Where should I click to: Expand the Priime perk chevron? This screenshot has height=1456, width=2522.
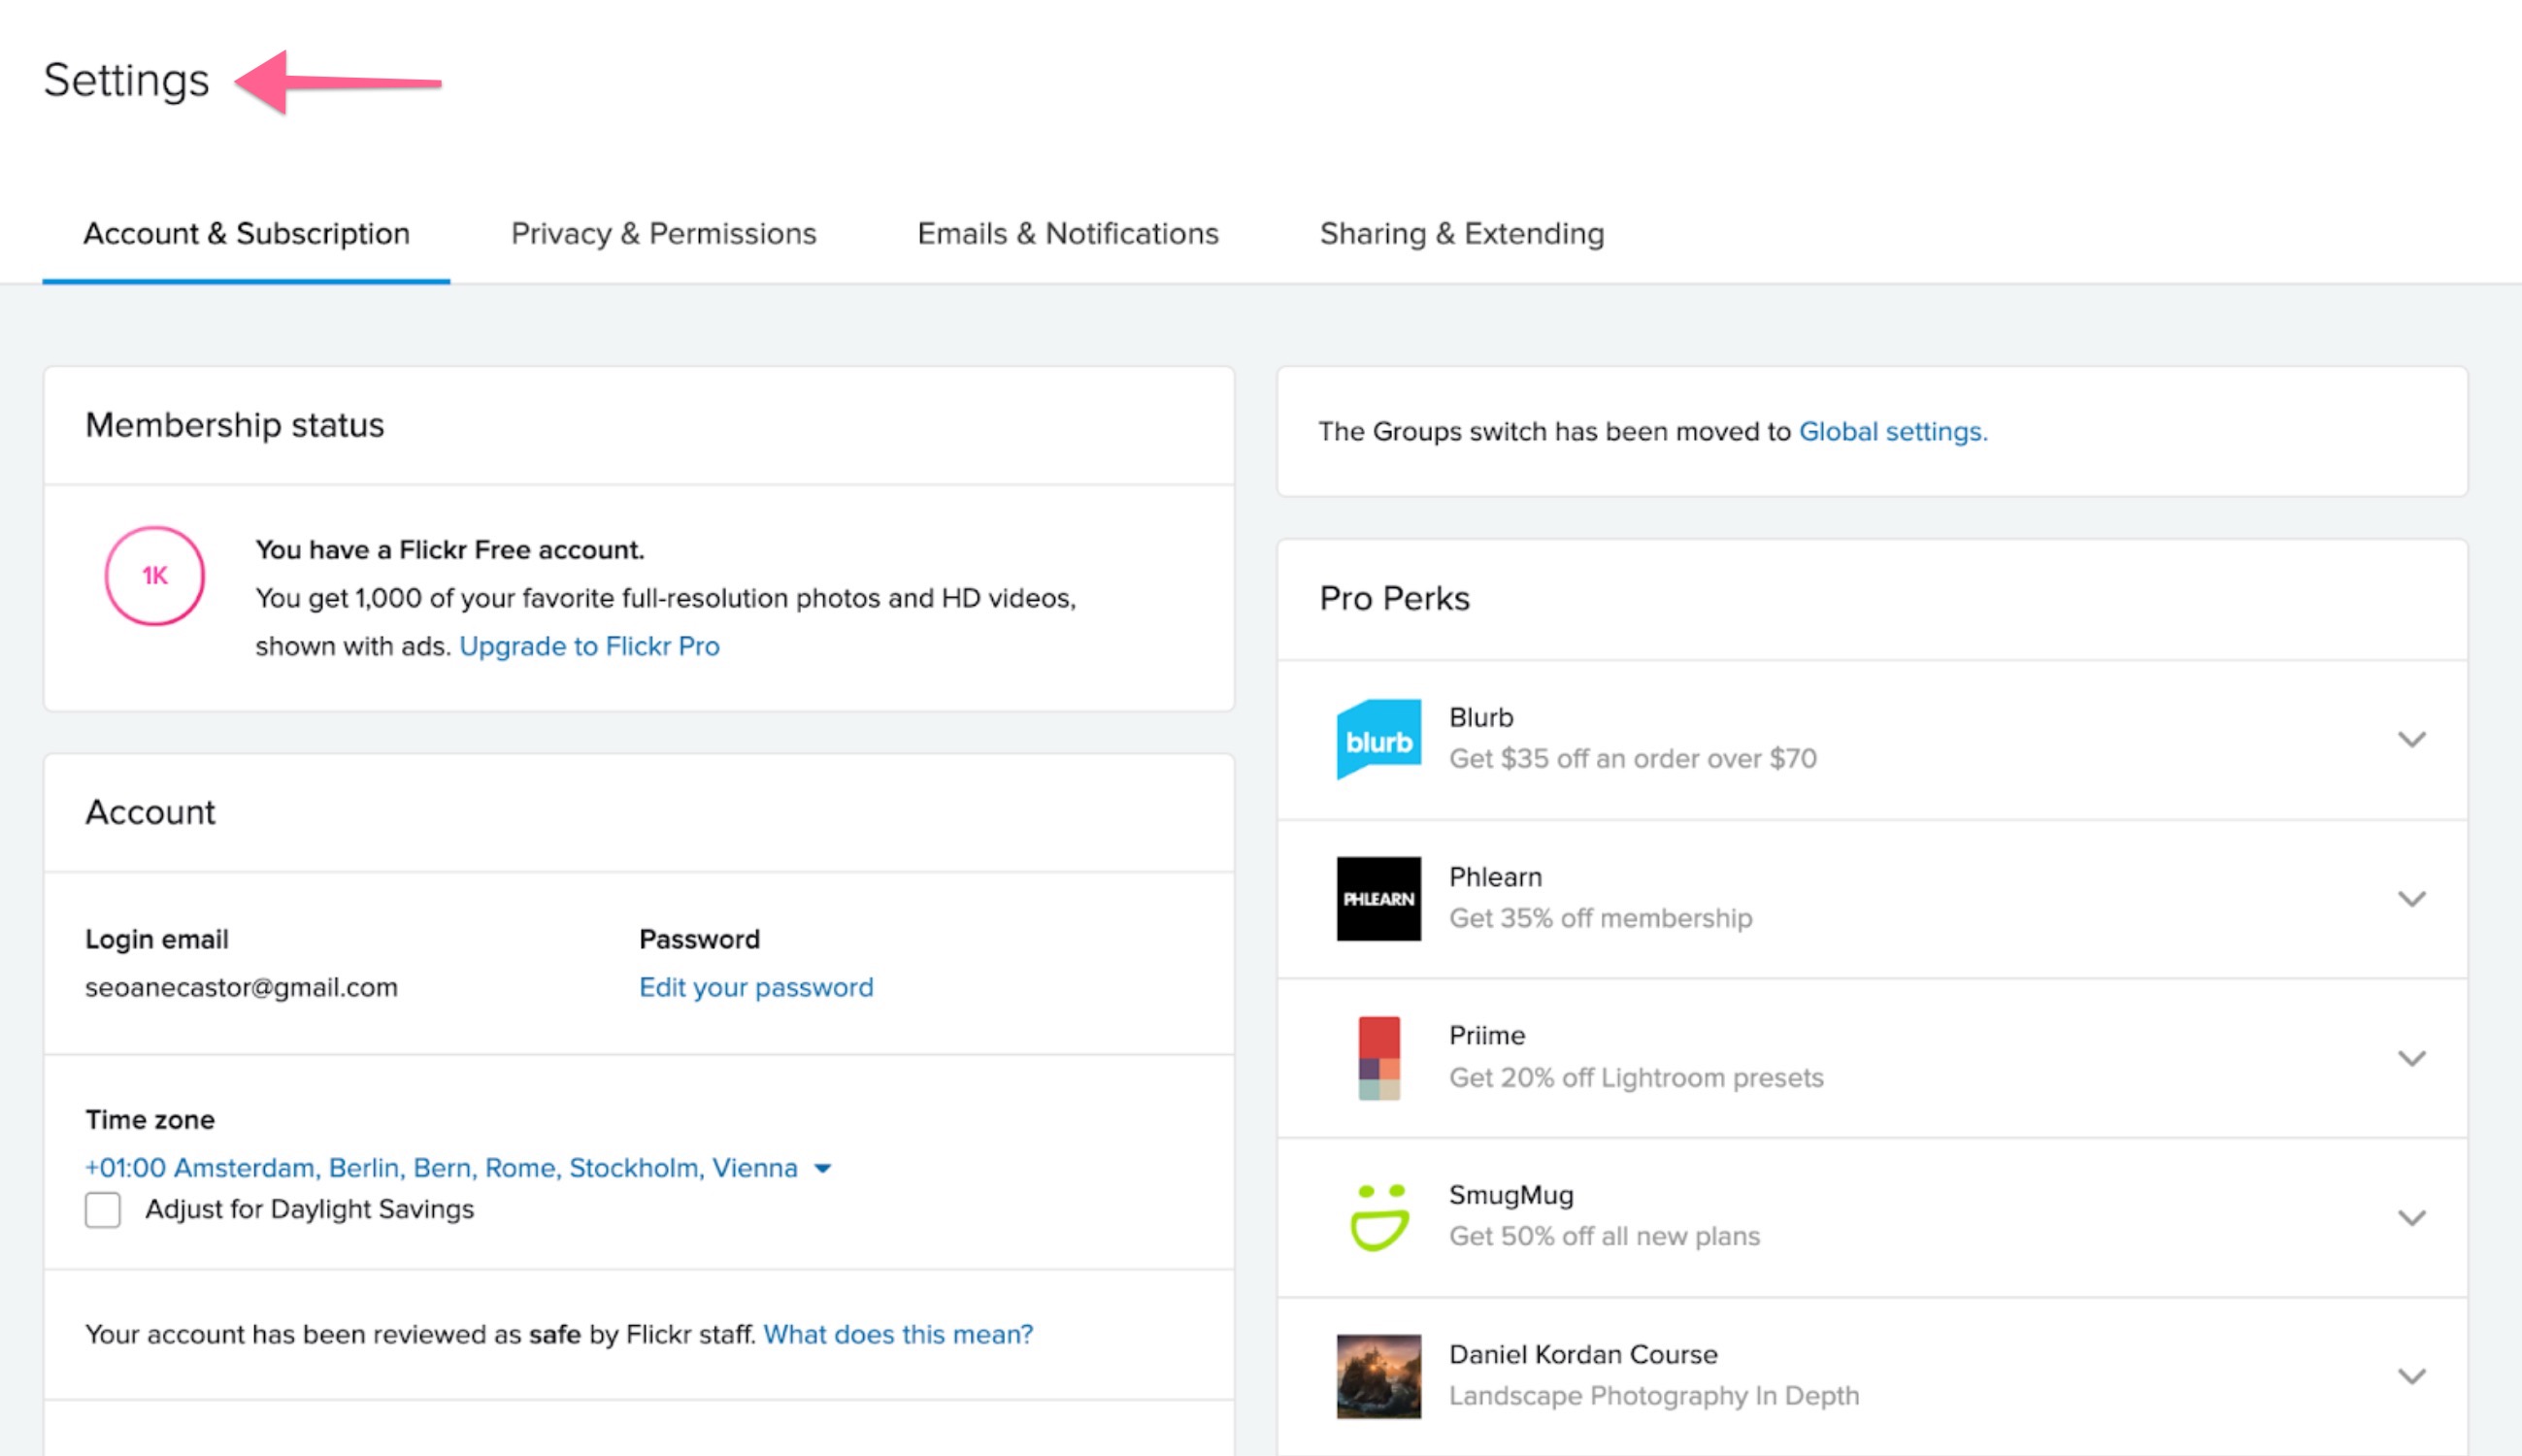click(x=2411, y=1058)
